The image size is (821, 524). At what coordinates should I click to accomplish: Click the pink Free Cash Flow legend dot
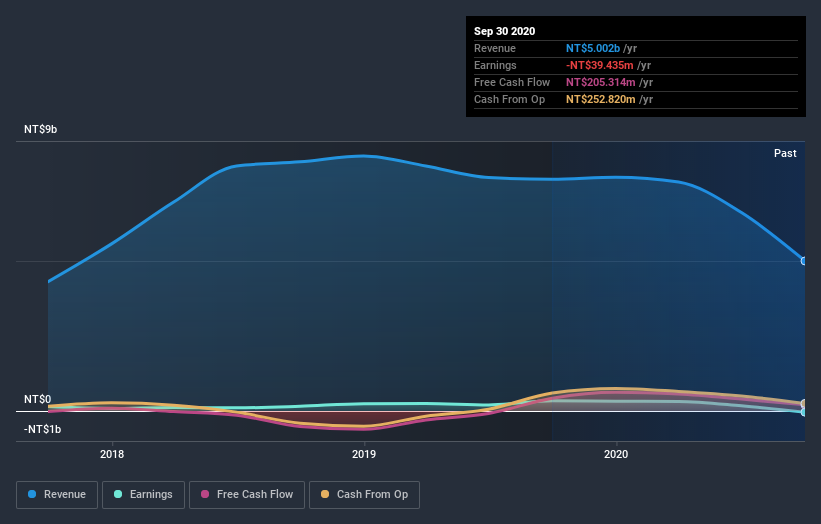click(205, 494)
